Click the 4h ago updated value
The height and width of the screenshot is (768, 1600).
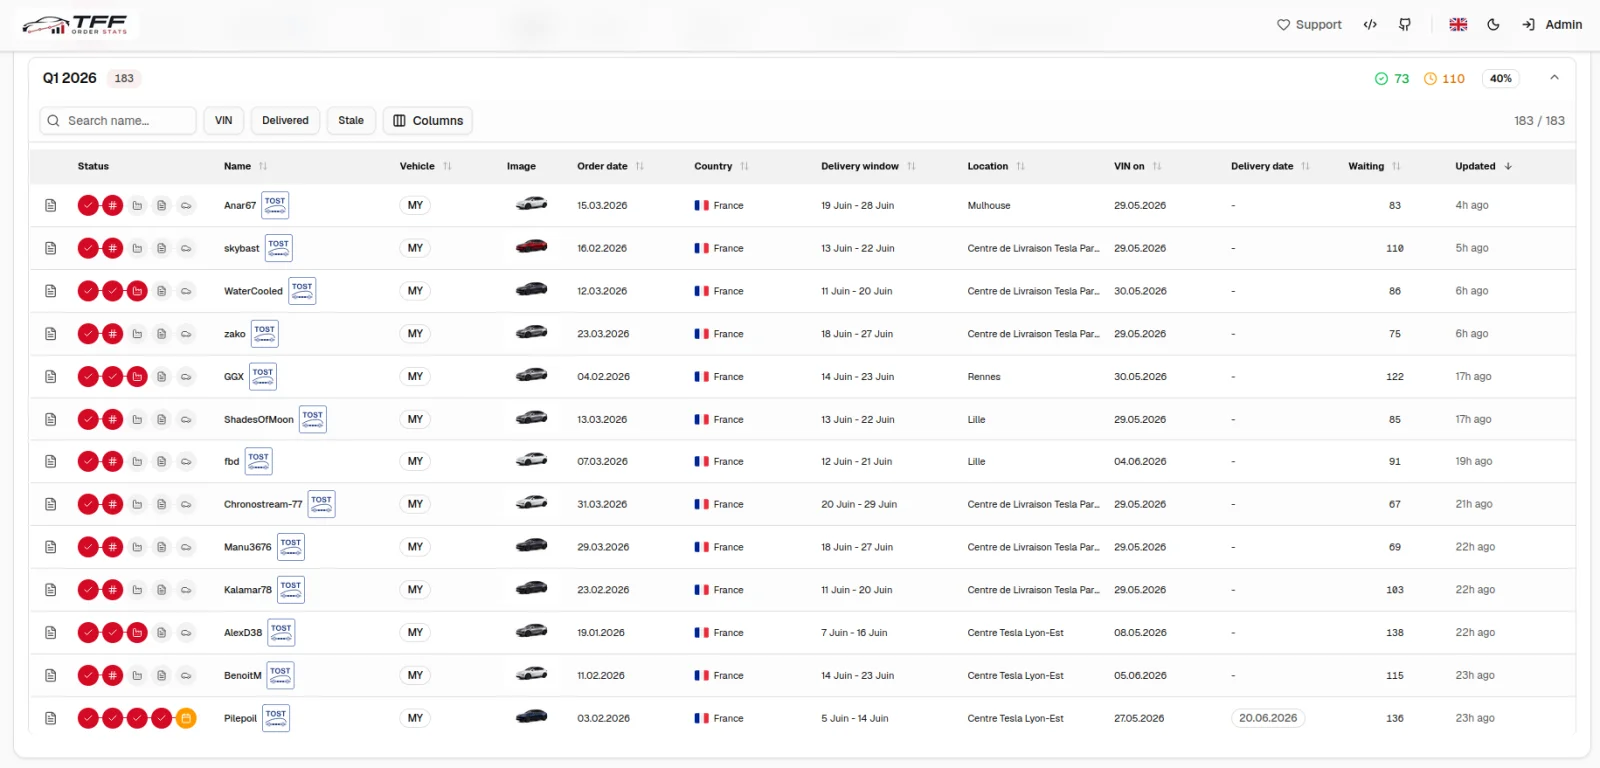(x=1472, y=206)
